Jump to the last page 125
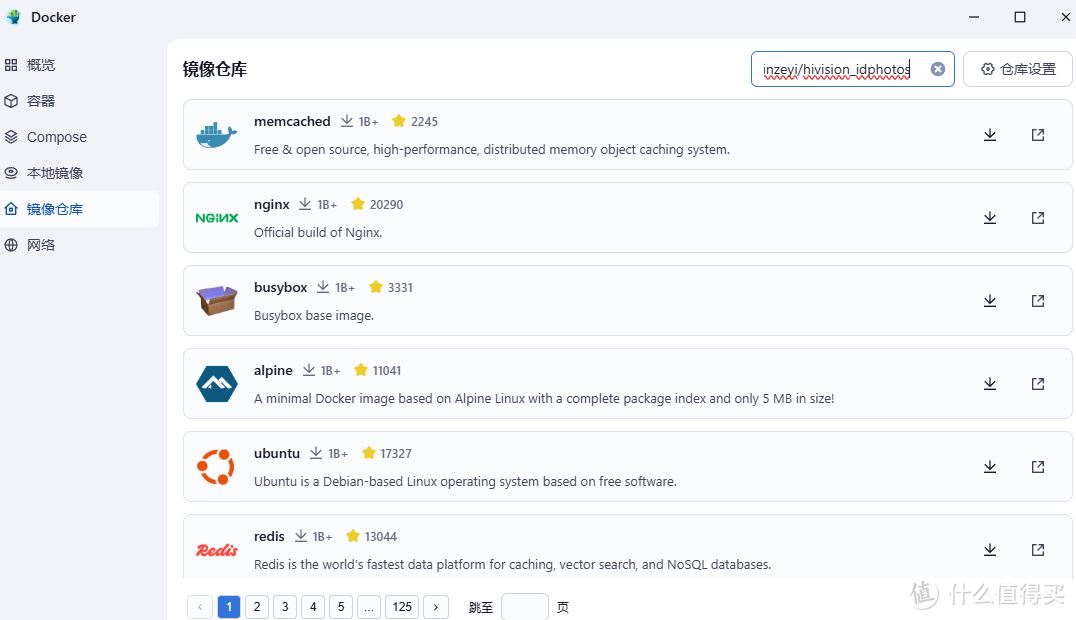The height and width of the screenshot is (620, 1076). pyautogui.click(x=402, y=607)
